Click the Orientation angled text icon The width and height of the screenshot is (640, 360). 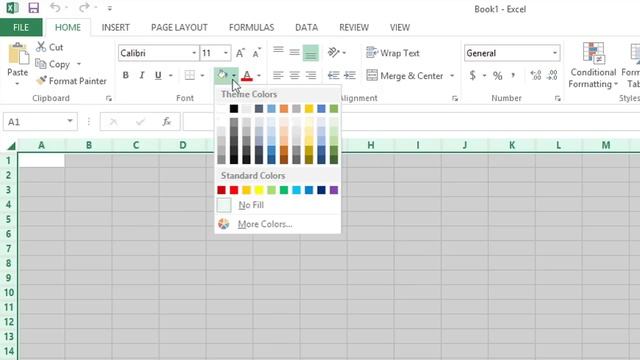click(333, 52)
